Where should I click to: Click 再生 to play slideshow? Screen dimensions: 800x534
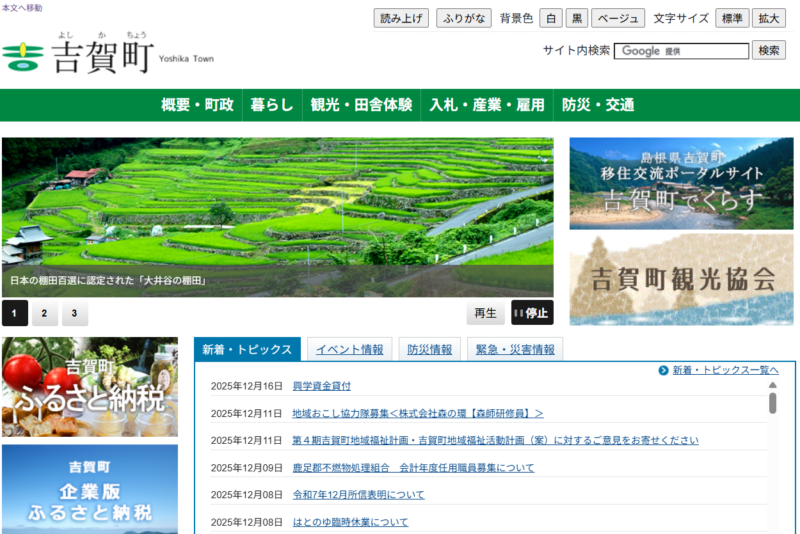(485, 313)
